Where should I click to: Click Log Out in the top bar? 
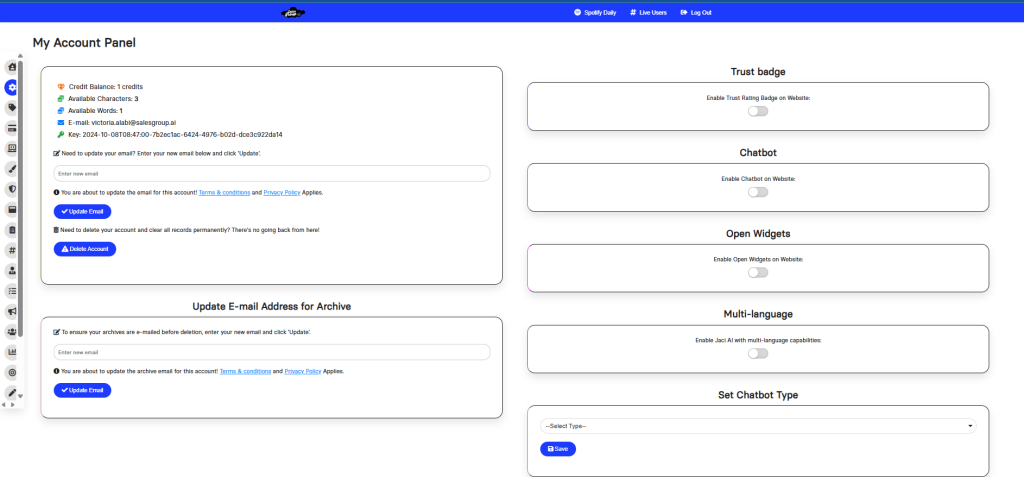point(696,12)
